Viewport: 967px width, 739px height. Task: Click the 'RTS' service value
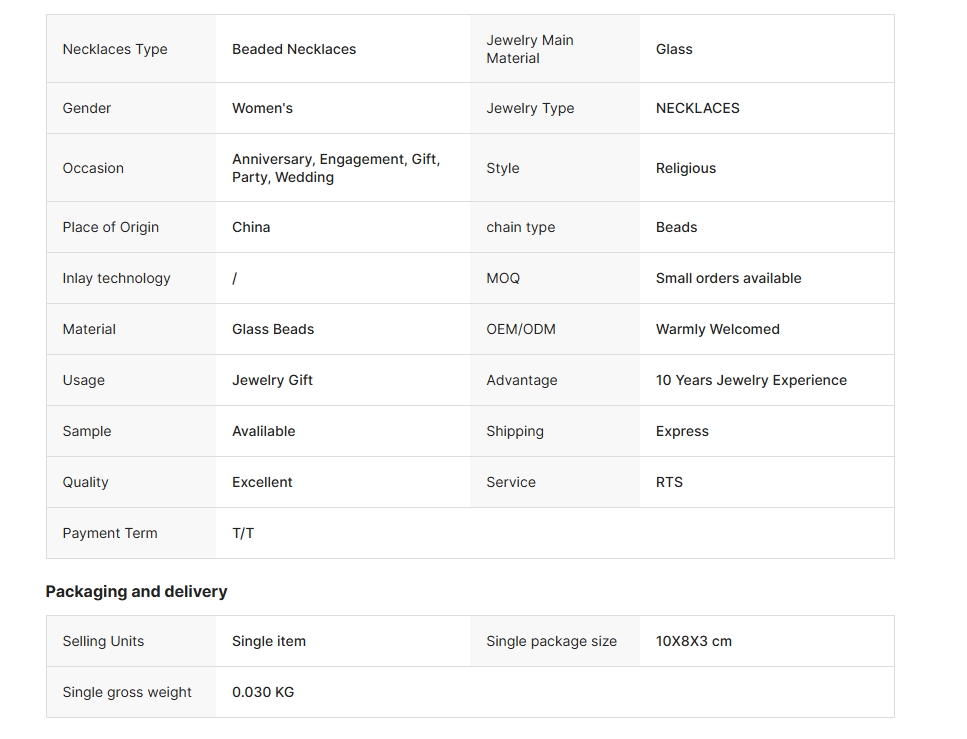point(669,482)
